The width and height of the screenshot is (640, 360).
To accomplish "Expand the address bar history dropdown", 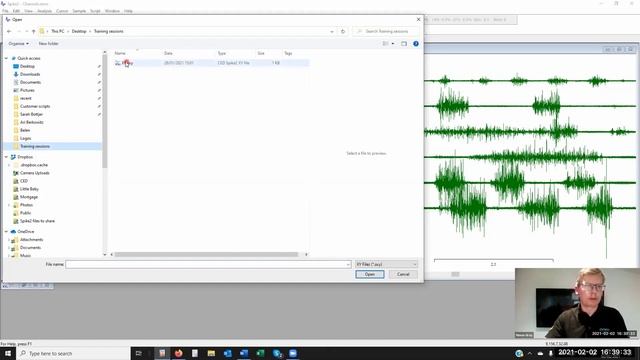I will (x=332, y=31).
